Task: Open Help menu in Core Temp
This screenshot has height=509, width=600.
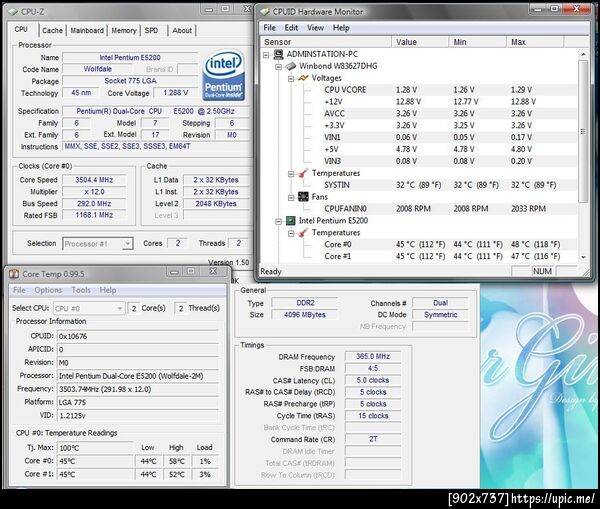Action: point(108,290)
